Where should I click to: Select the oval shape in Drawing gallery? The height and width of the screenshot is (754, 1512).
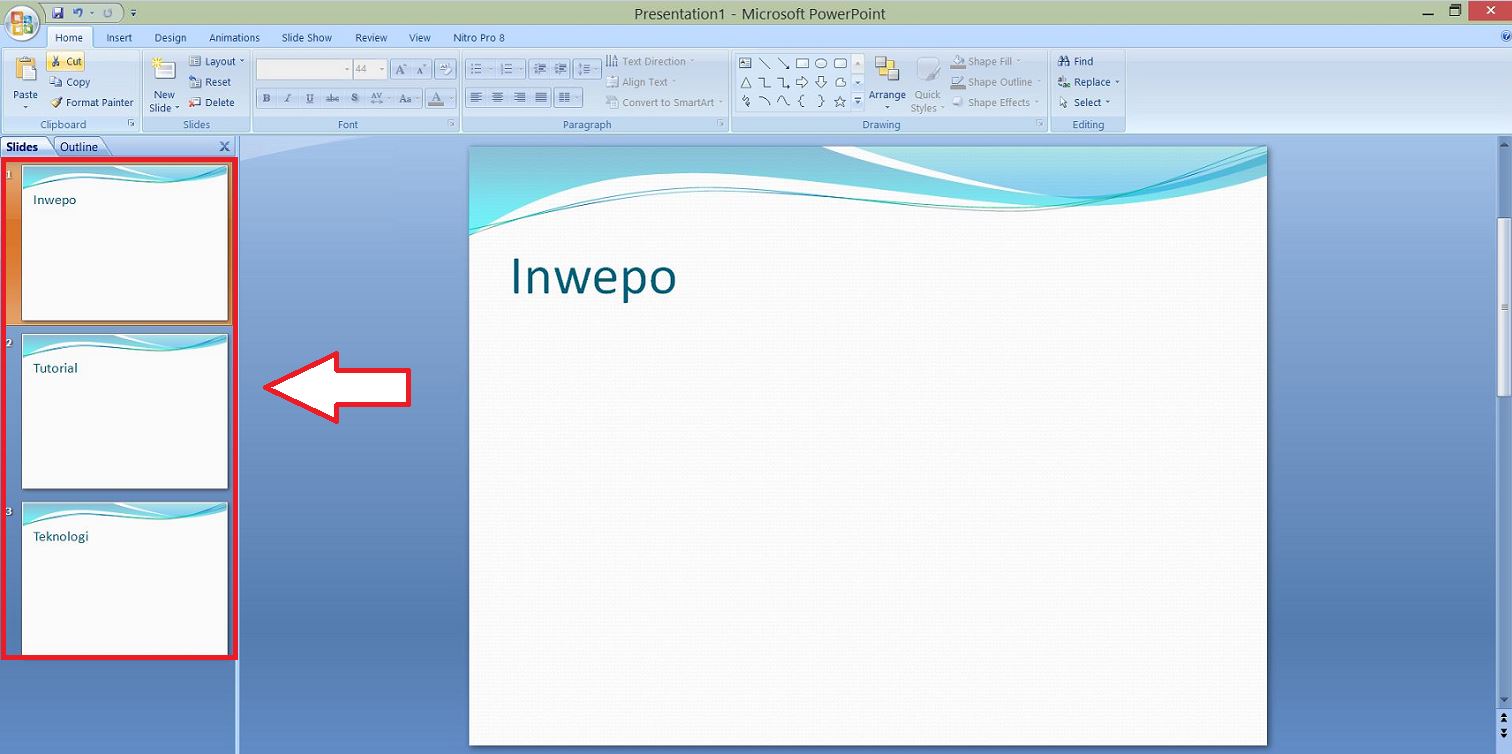(821, 63)
